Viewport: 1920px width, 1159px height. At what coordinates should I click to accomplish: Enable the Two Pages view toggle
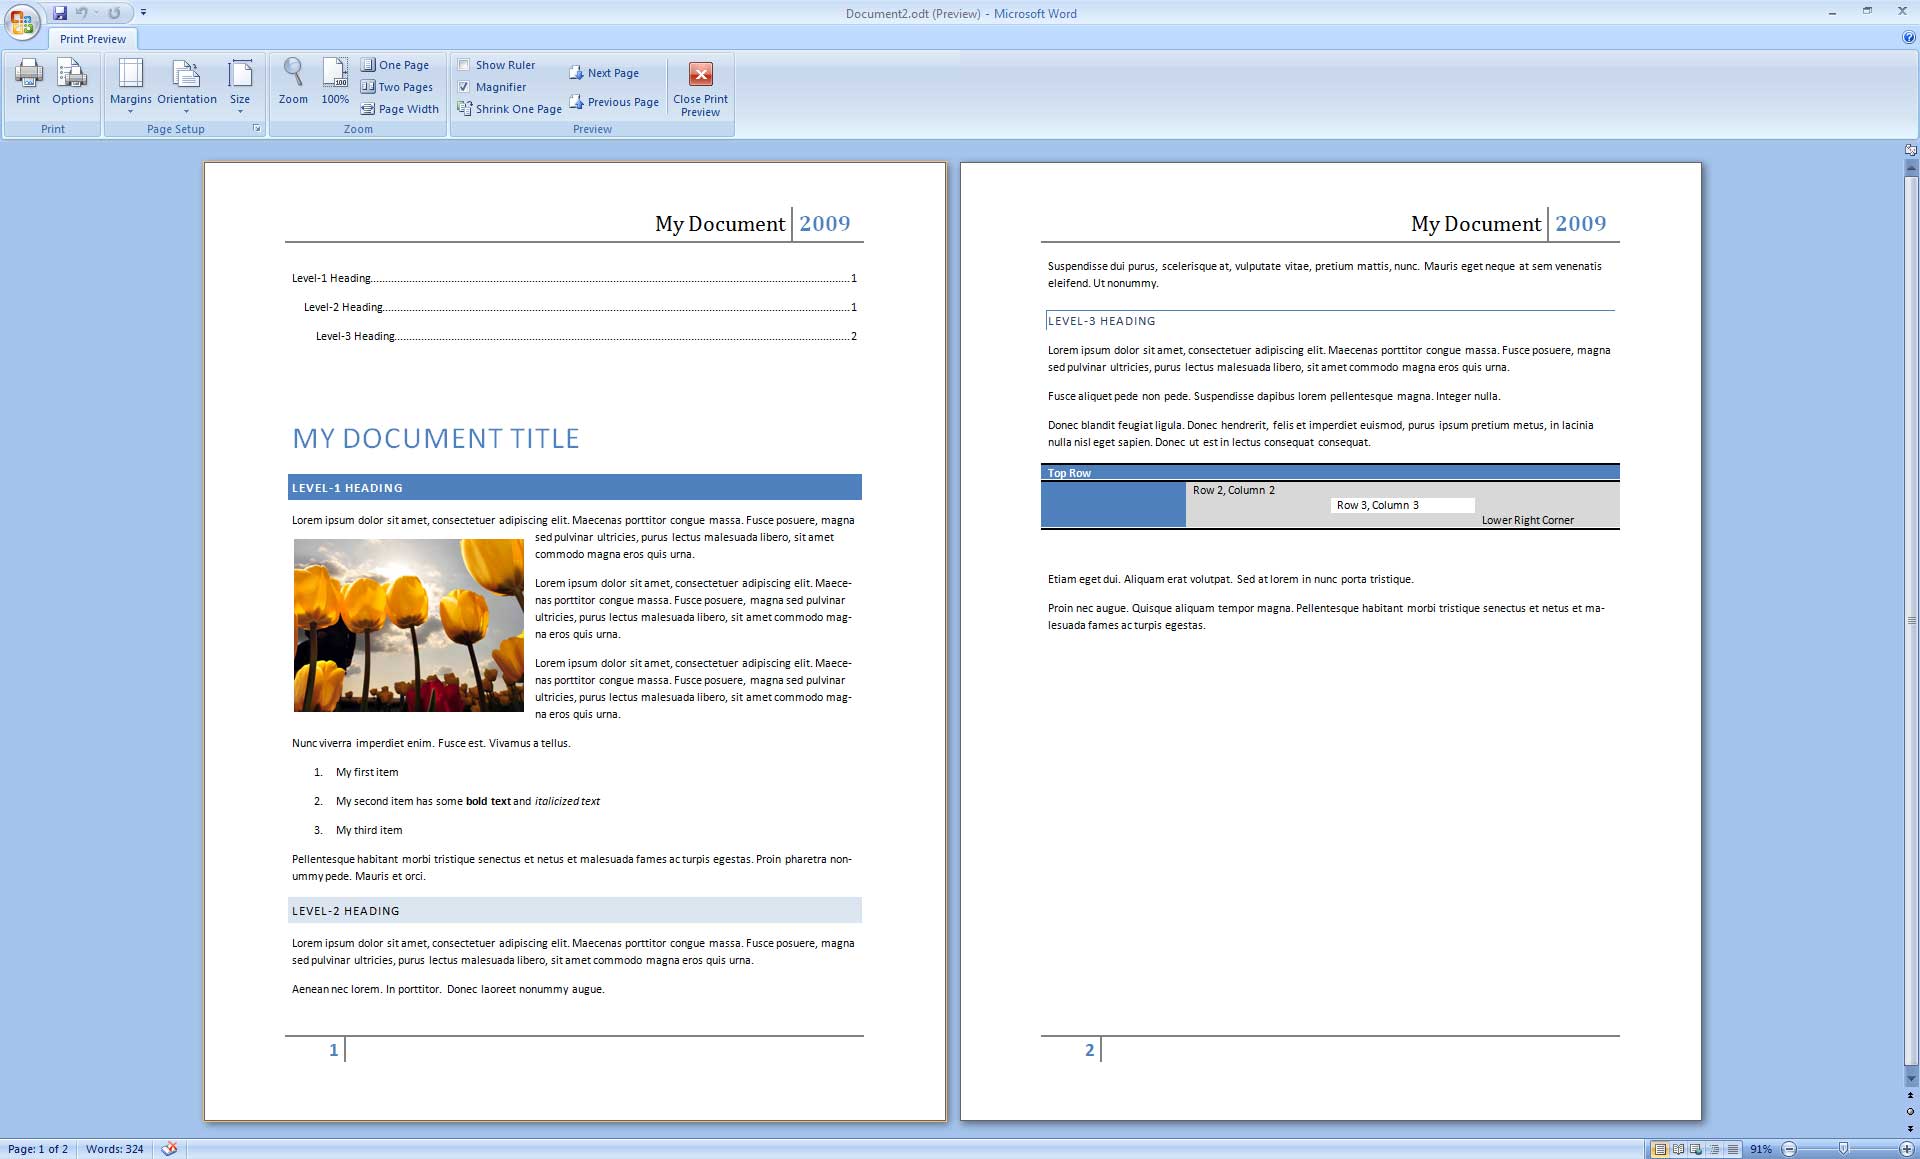tap(398, 86)
